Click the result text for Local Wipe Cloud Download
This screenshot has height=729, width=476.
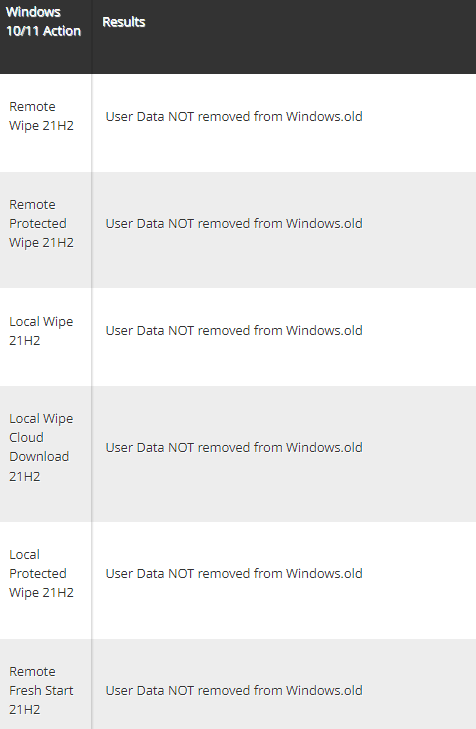(x=234, y=447)
